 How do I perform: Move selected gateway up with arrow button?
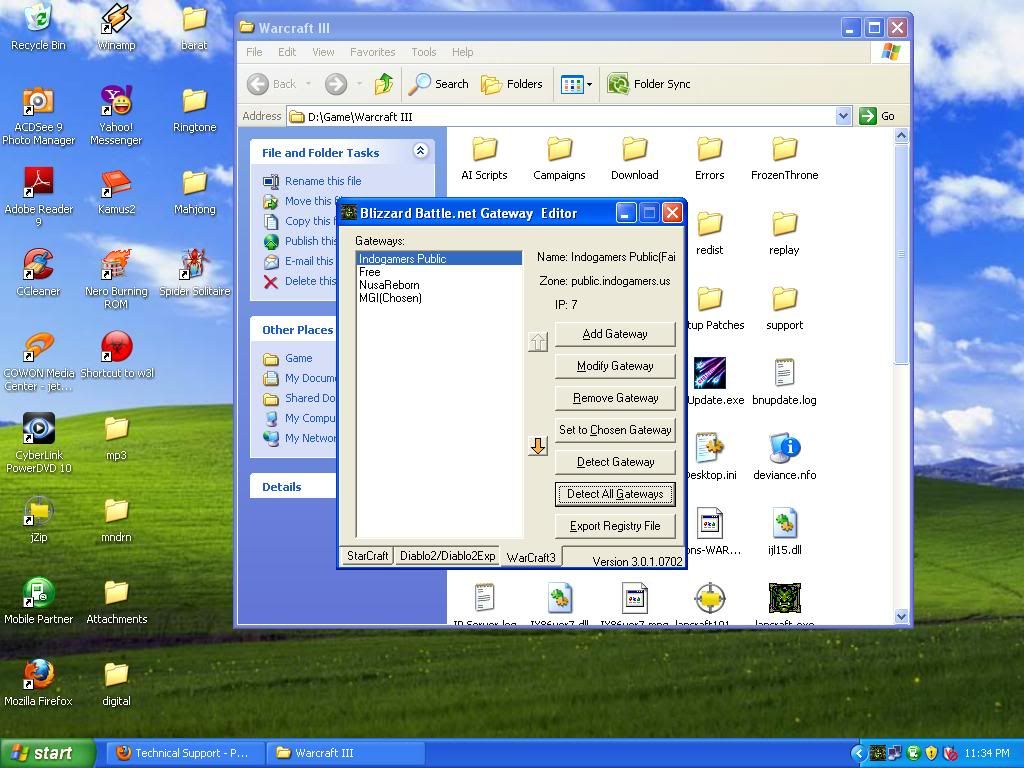[x=538, y=342]
